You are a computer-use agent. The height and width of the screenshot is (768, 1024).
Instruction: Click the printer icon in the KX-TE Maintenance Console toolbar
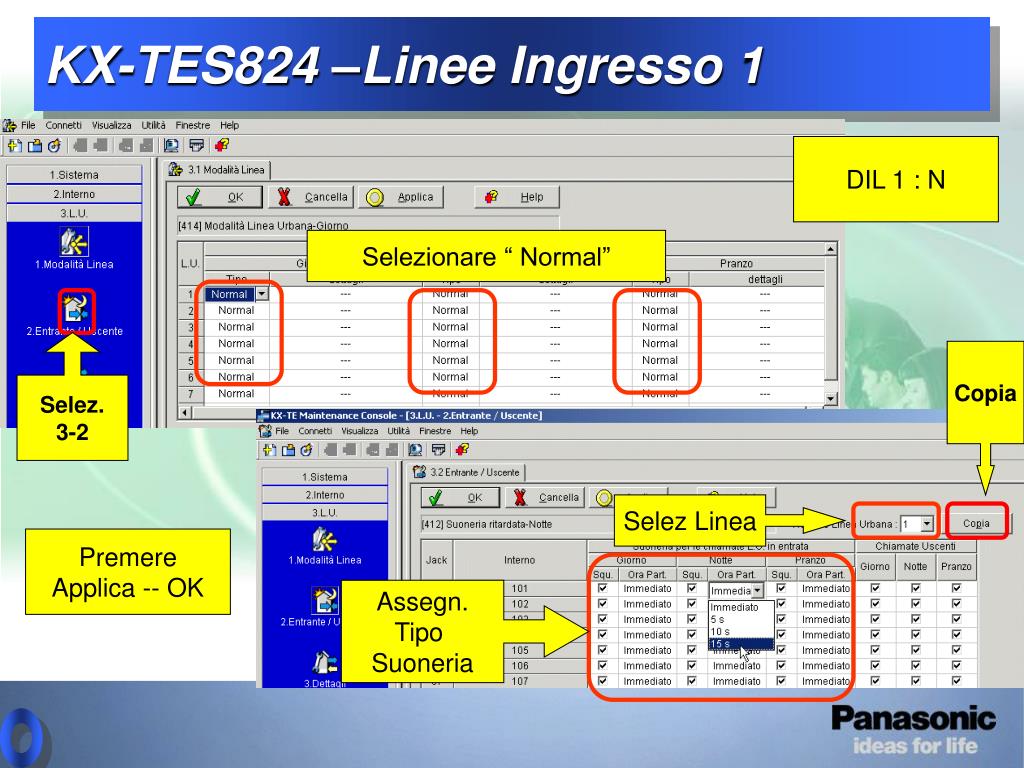tap(438, 449)
